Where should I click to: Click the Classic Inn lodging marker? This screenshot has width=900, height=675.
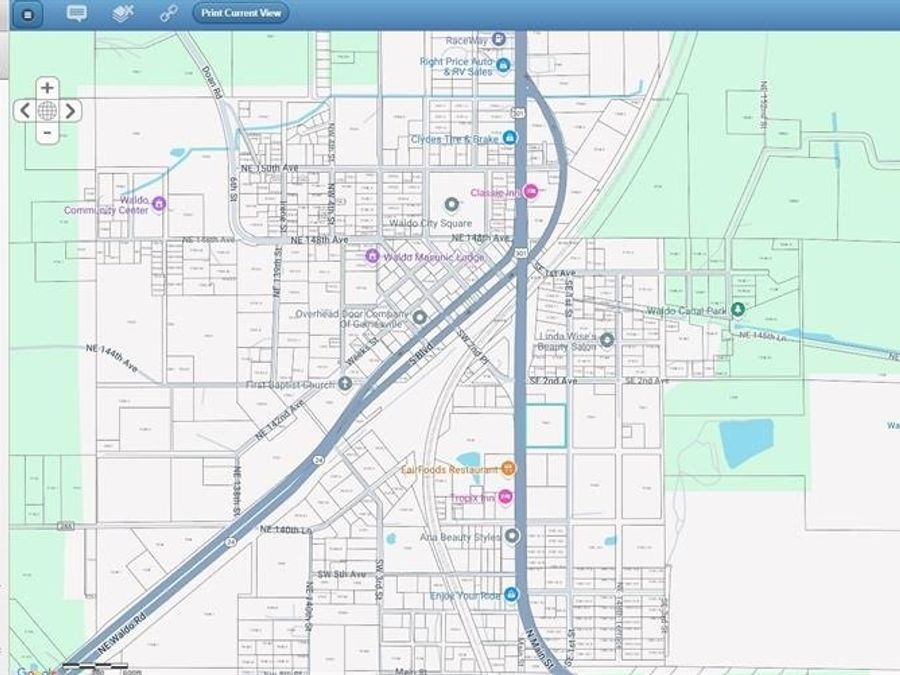[531, 192]
